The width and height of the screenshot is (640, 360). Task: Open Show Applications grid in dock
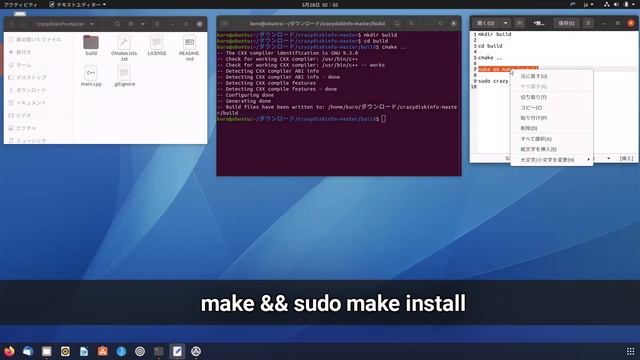[630, 351]
